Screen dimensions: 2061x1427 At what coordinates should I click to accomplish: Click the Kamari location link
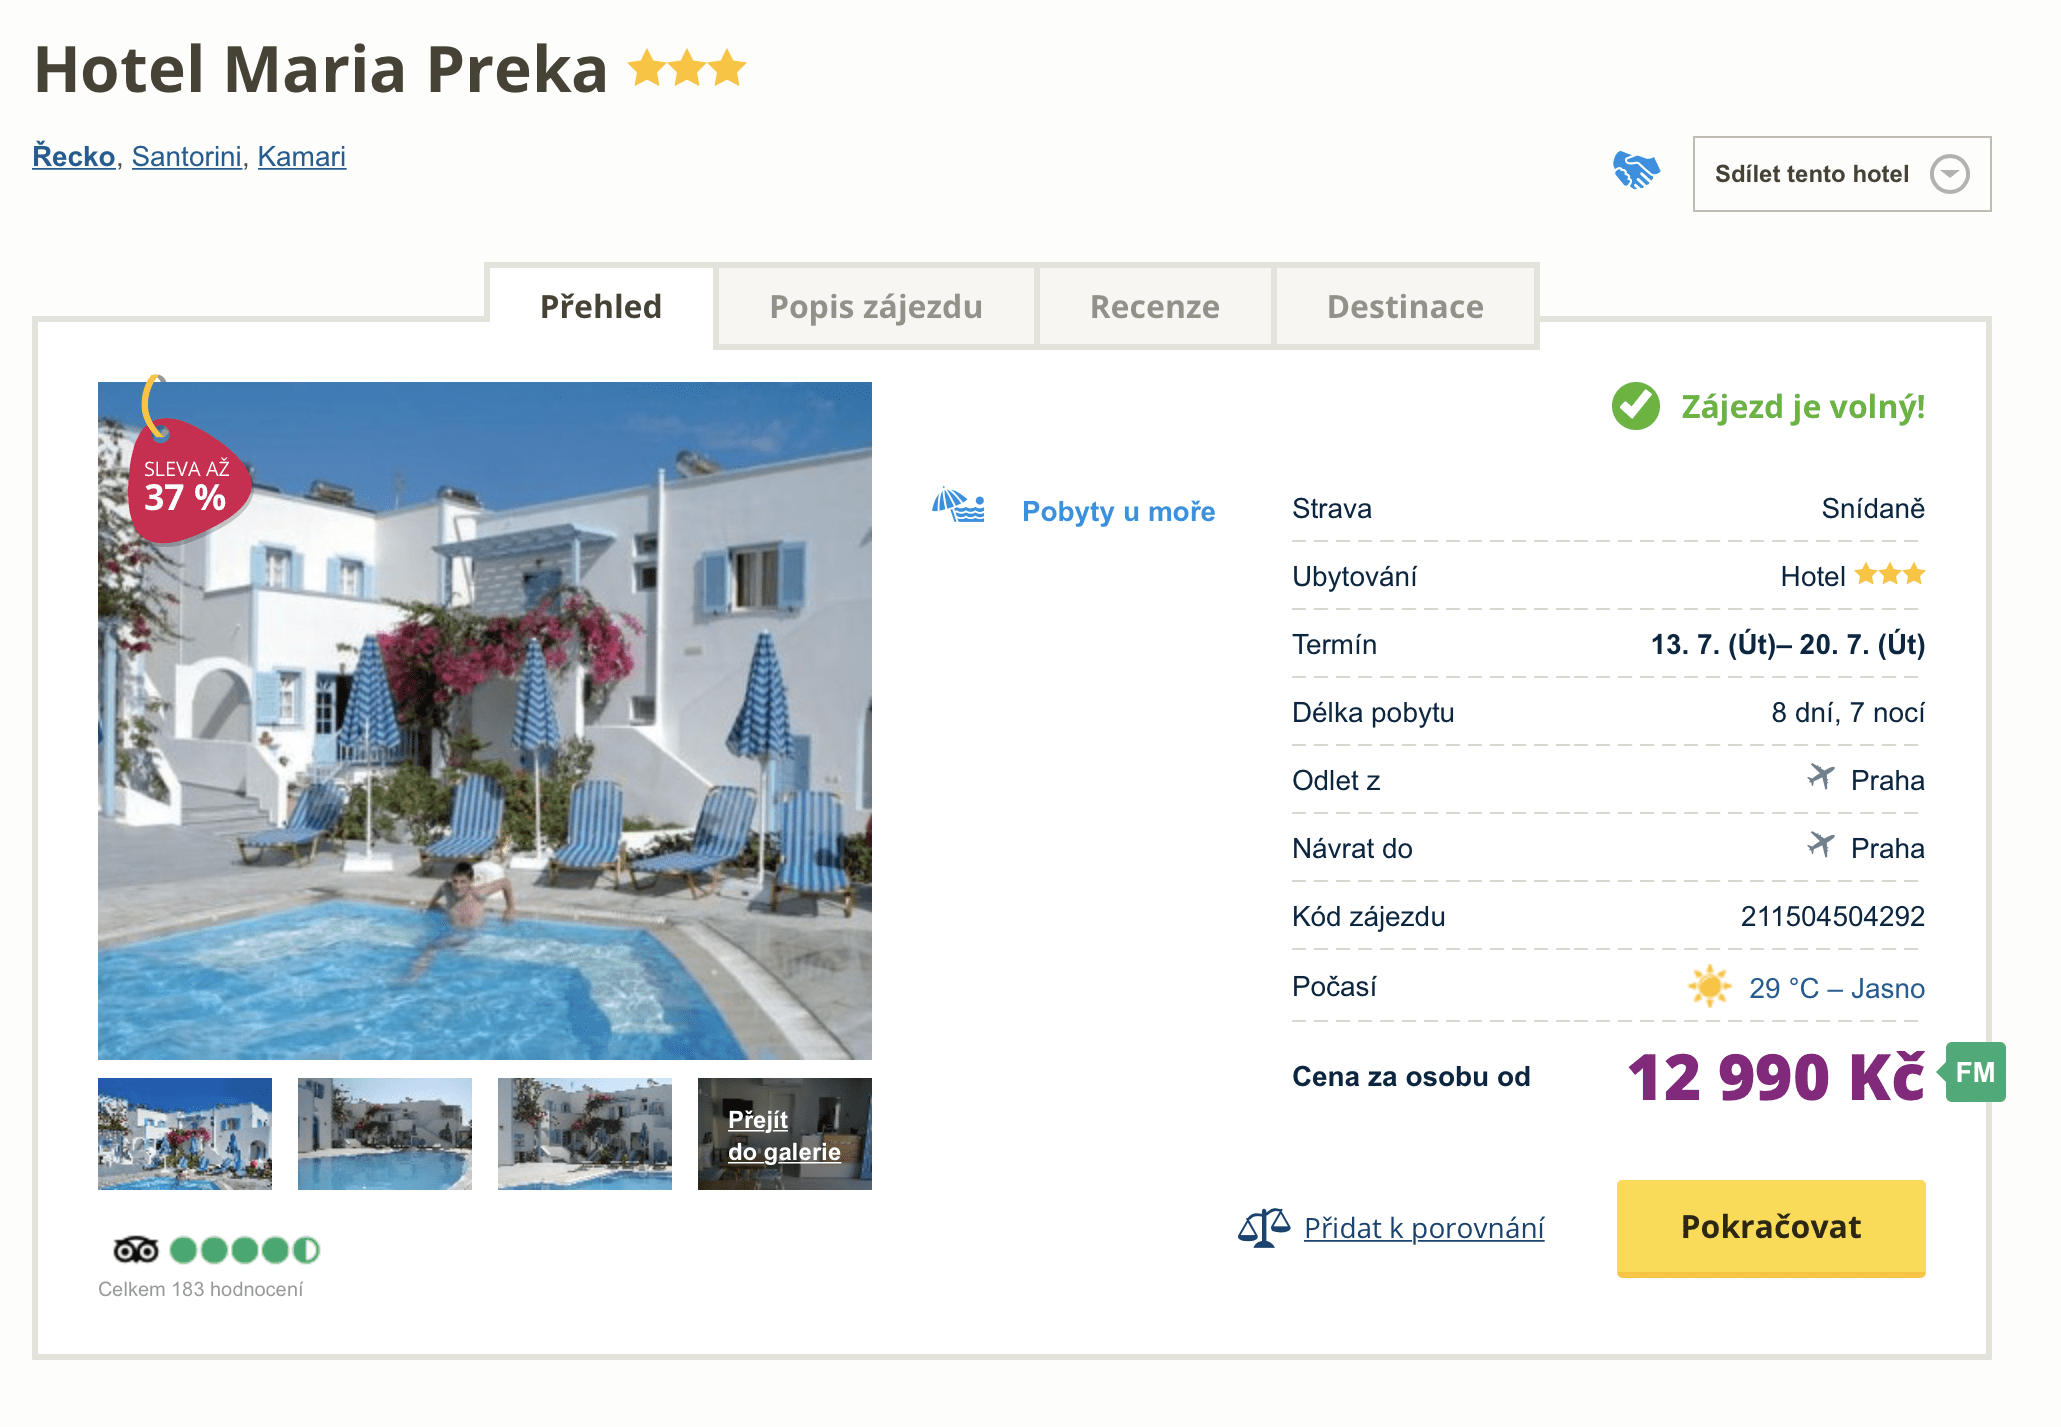pyautogui.click(x=301, y=157)
